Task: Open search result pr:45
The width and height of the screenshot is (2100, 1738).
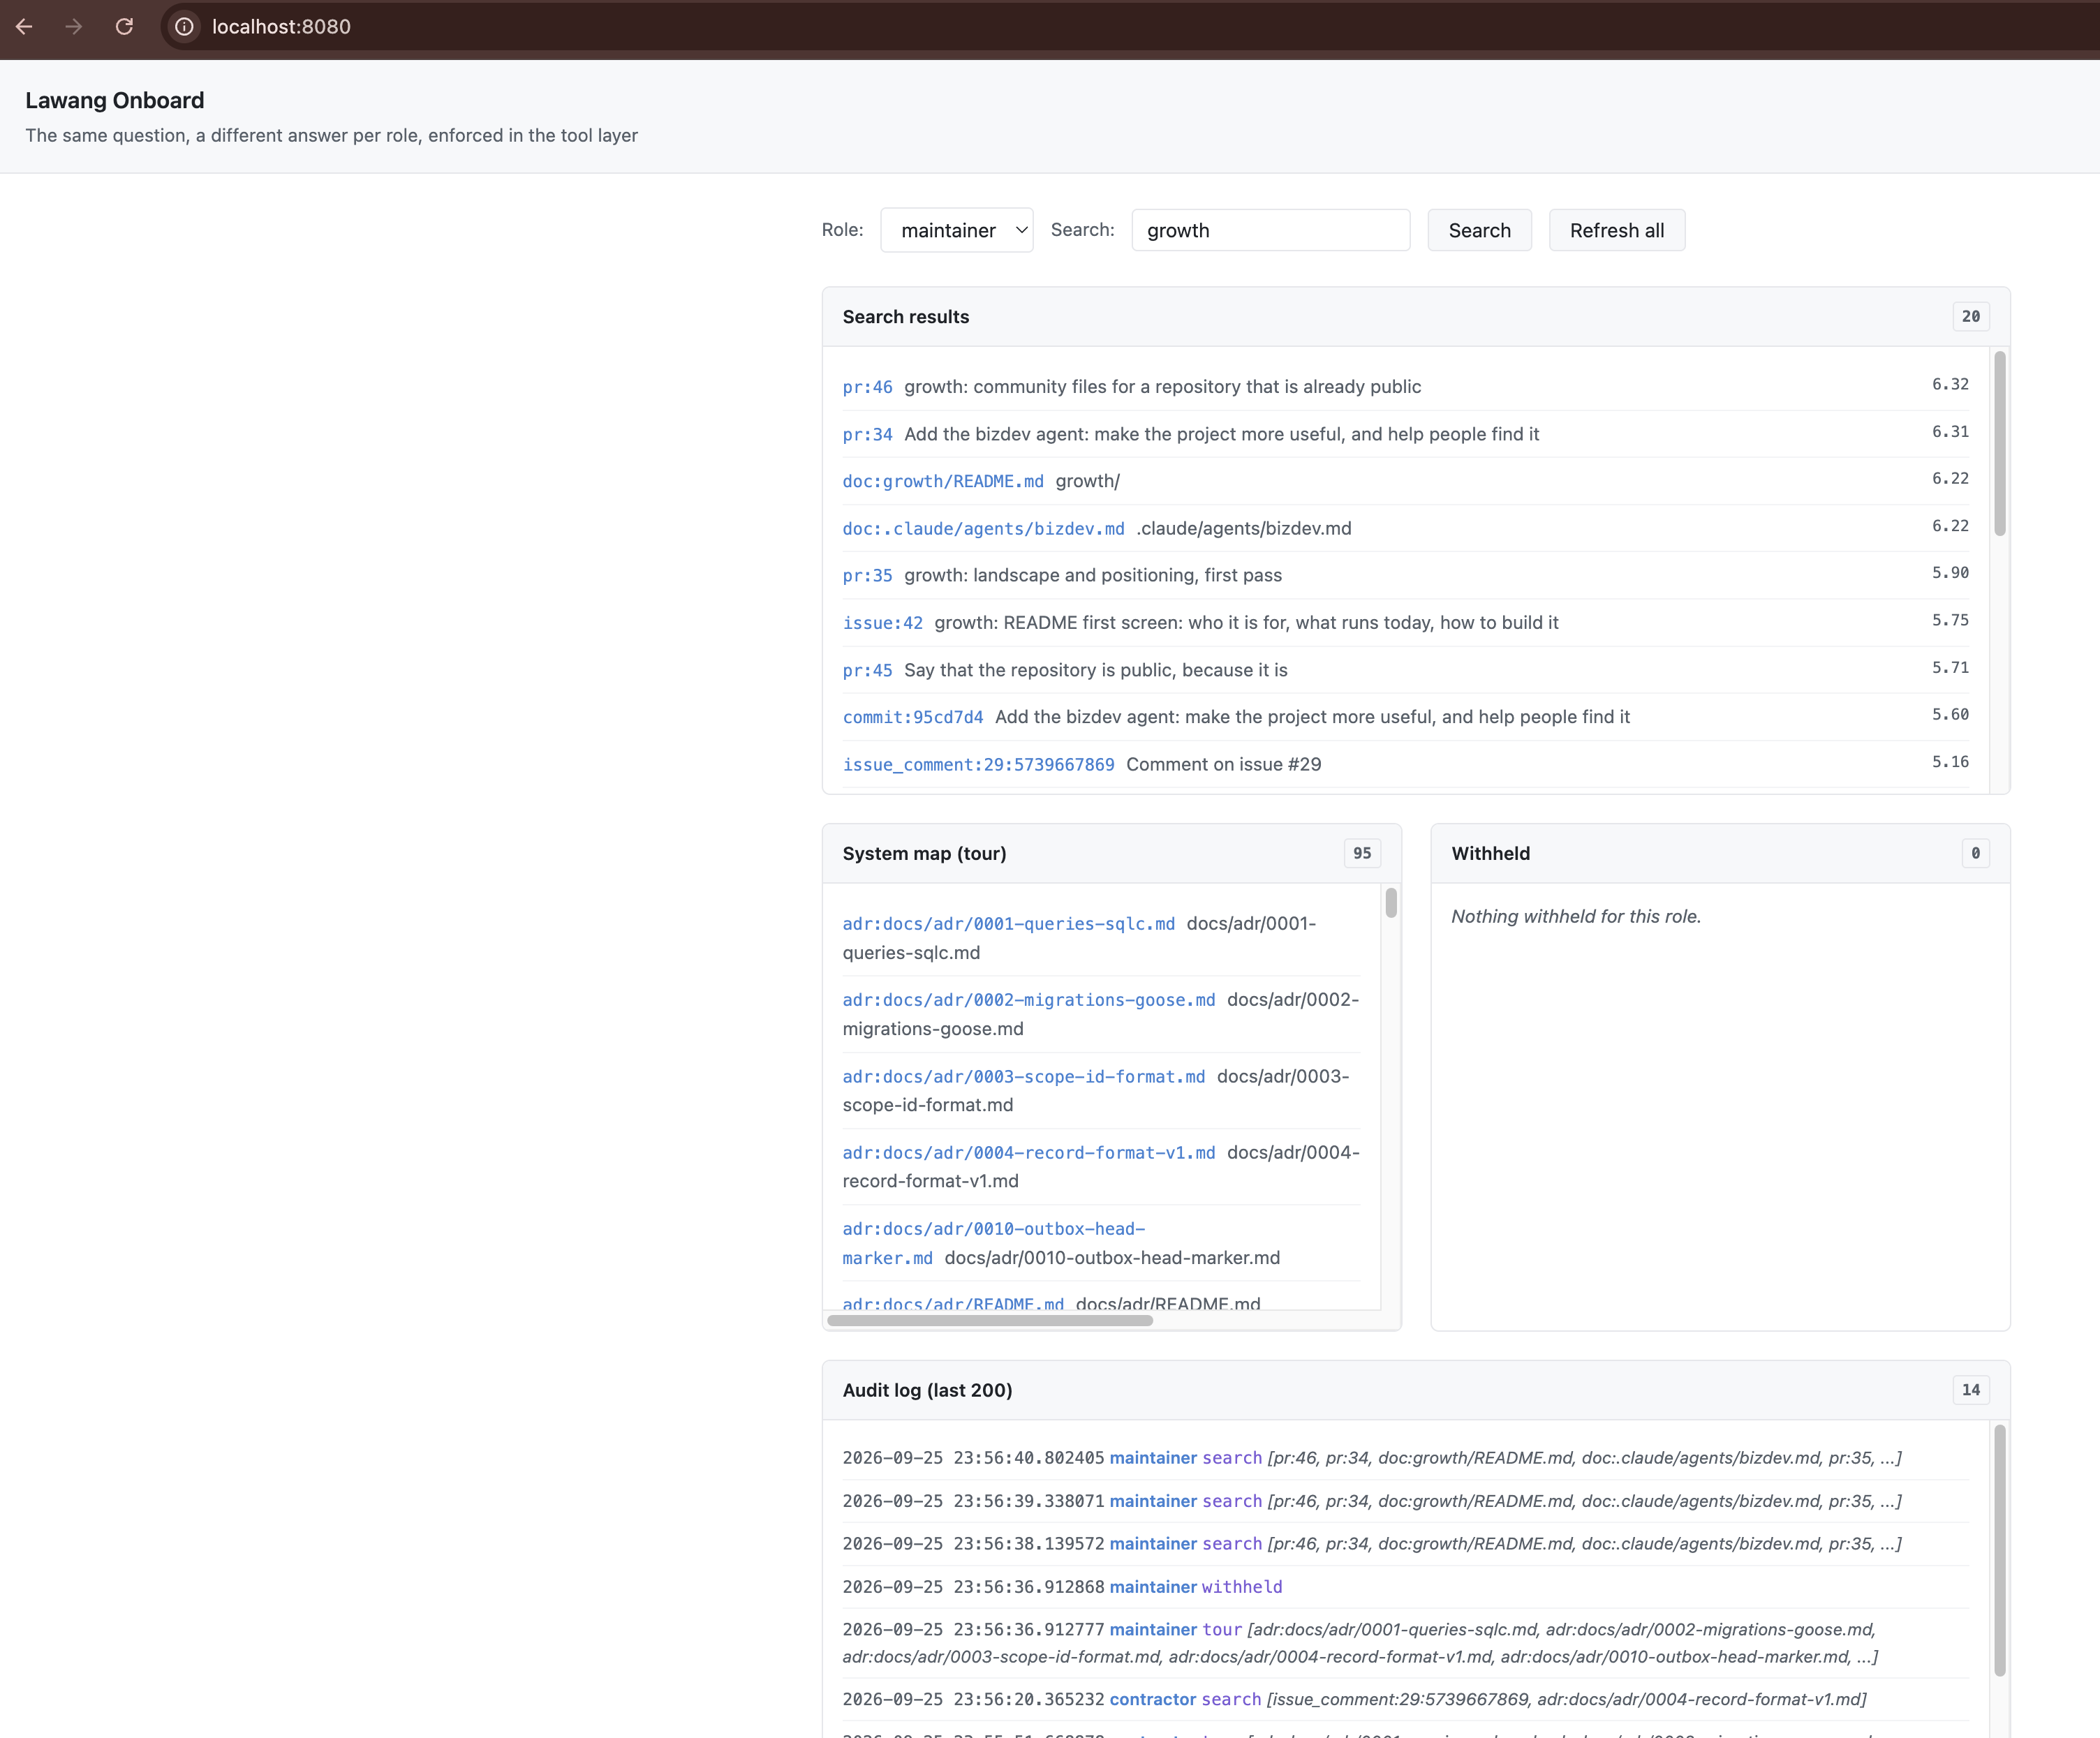Action: [x=867, y=670]
